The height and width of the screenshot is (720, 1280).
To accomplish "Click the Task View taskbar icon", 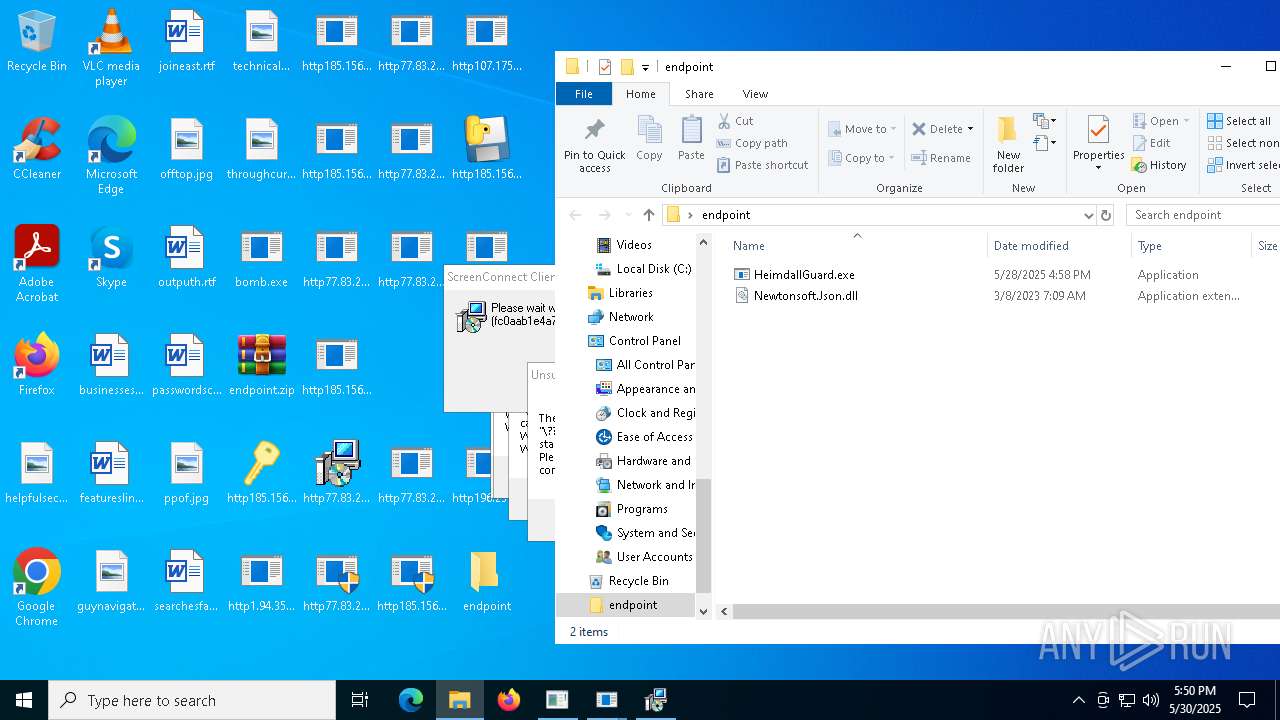I will click(360, 700).
